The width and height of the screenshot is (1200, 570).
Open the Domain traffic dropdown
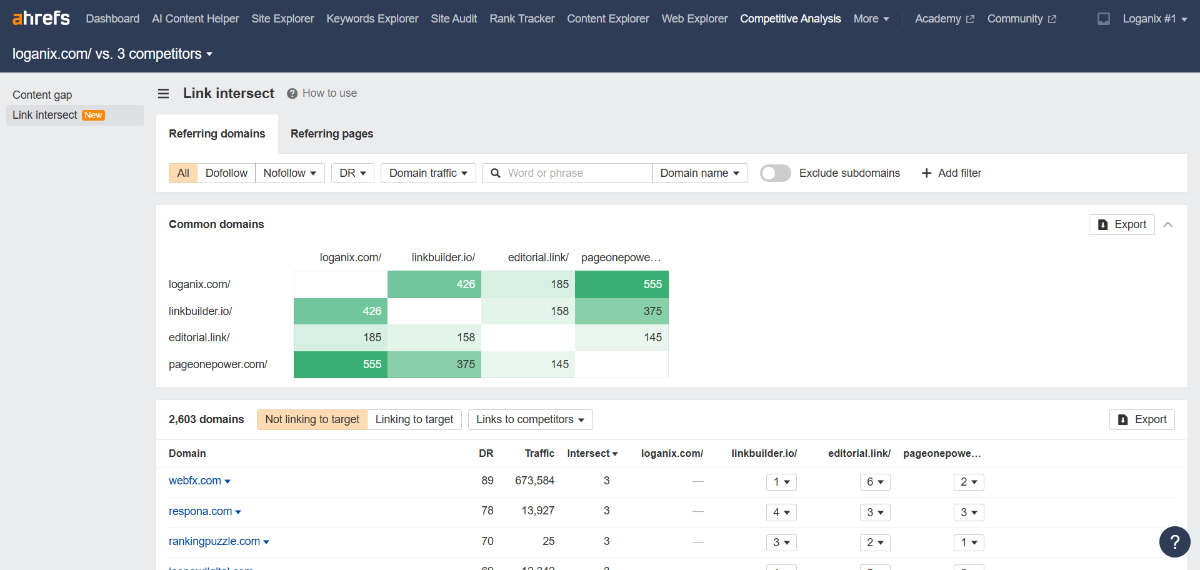click(428, 173)
